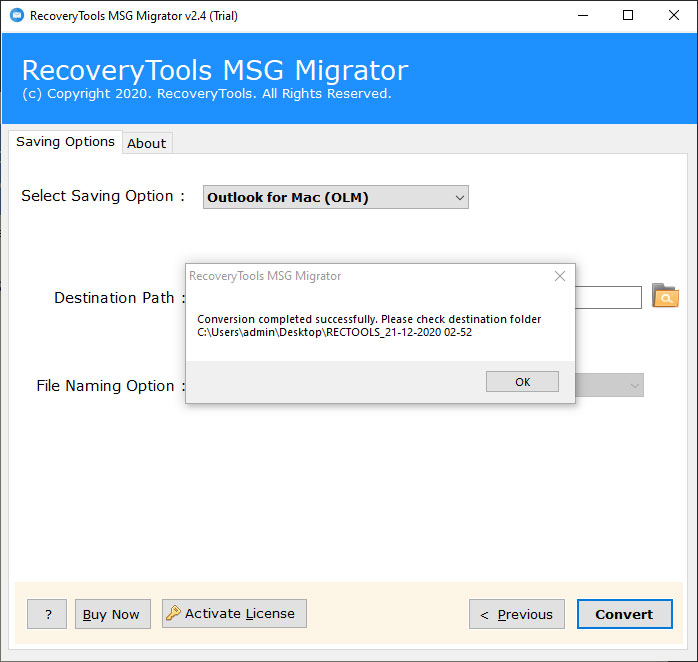Click the 'Select Saving Option :' label

[103, 196]
